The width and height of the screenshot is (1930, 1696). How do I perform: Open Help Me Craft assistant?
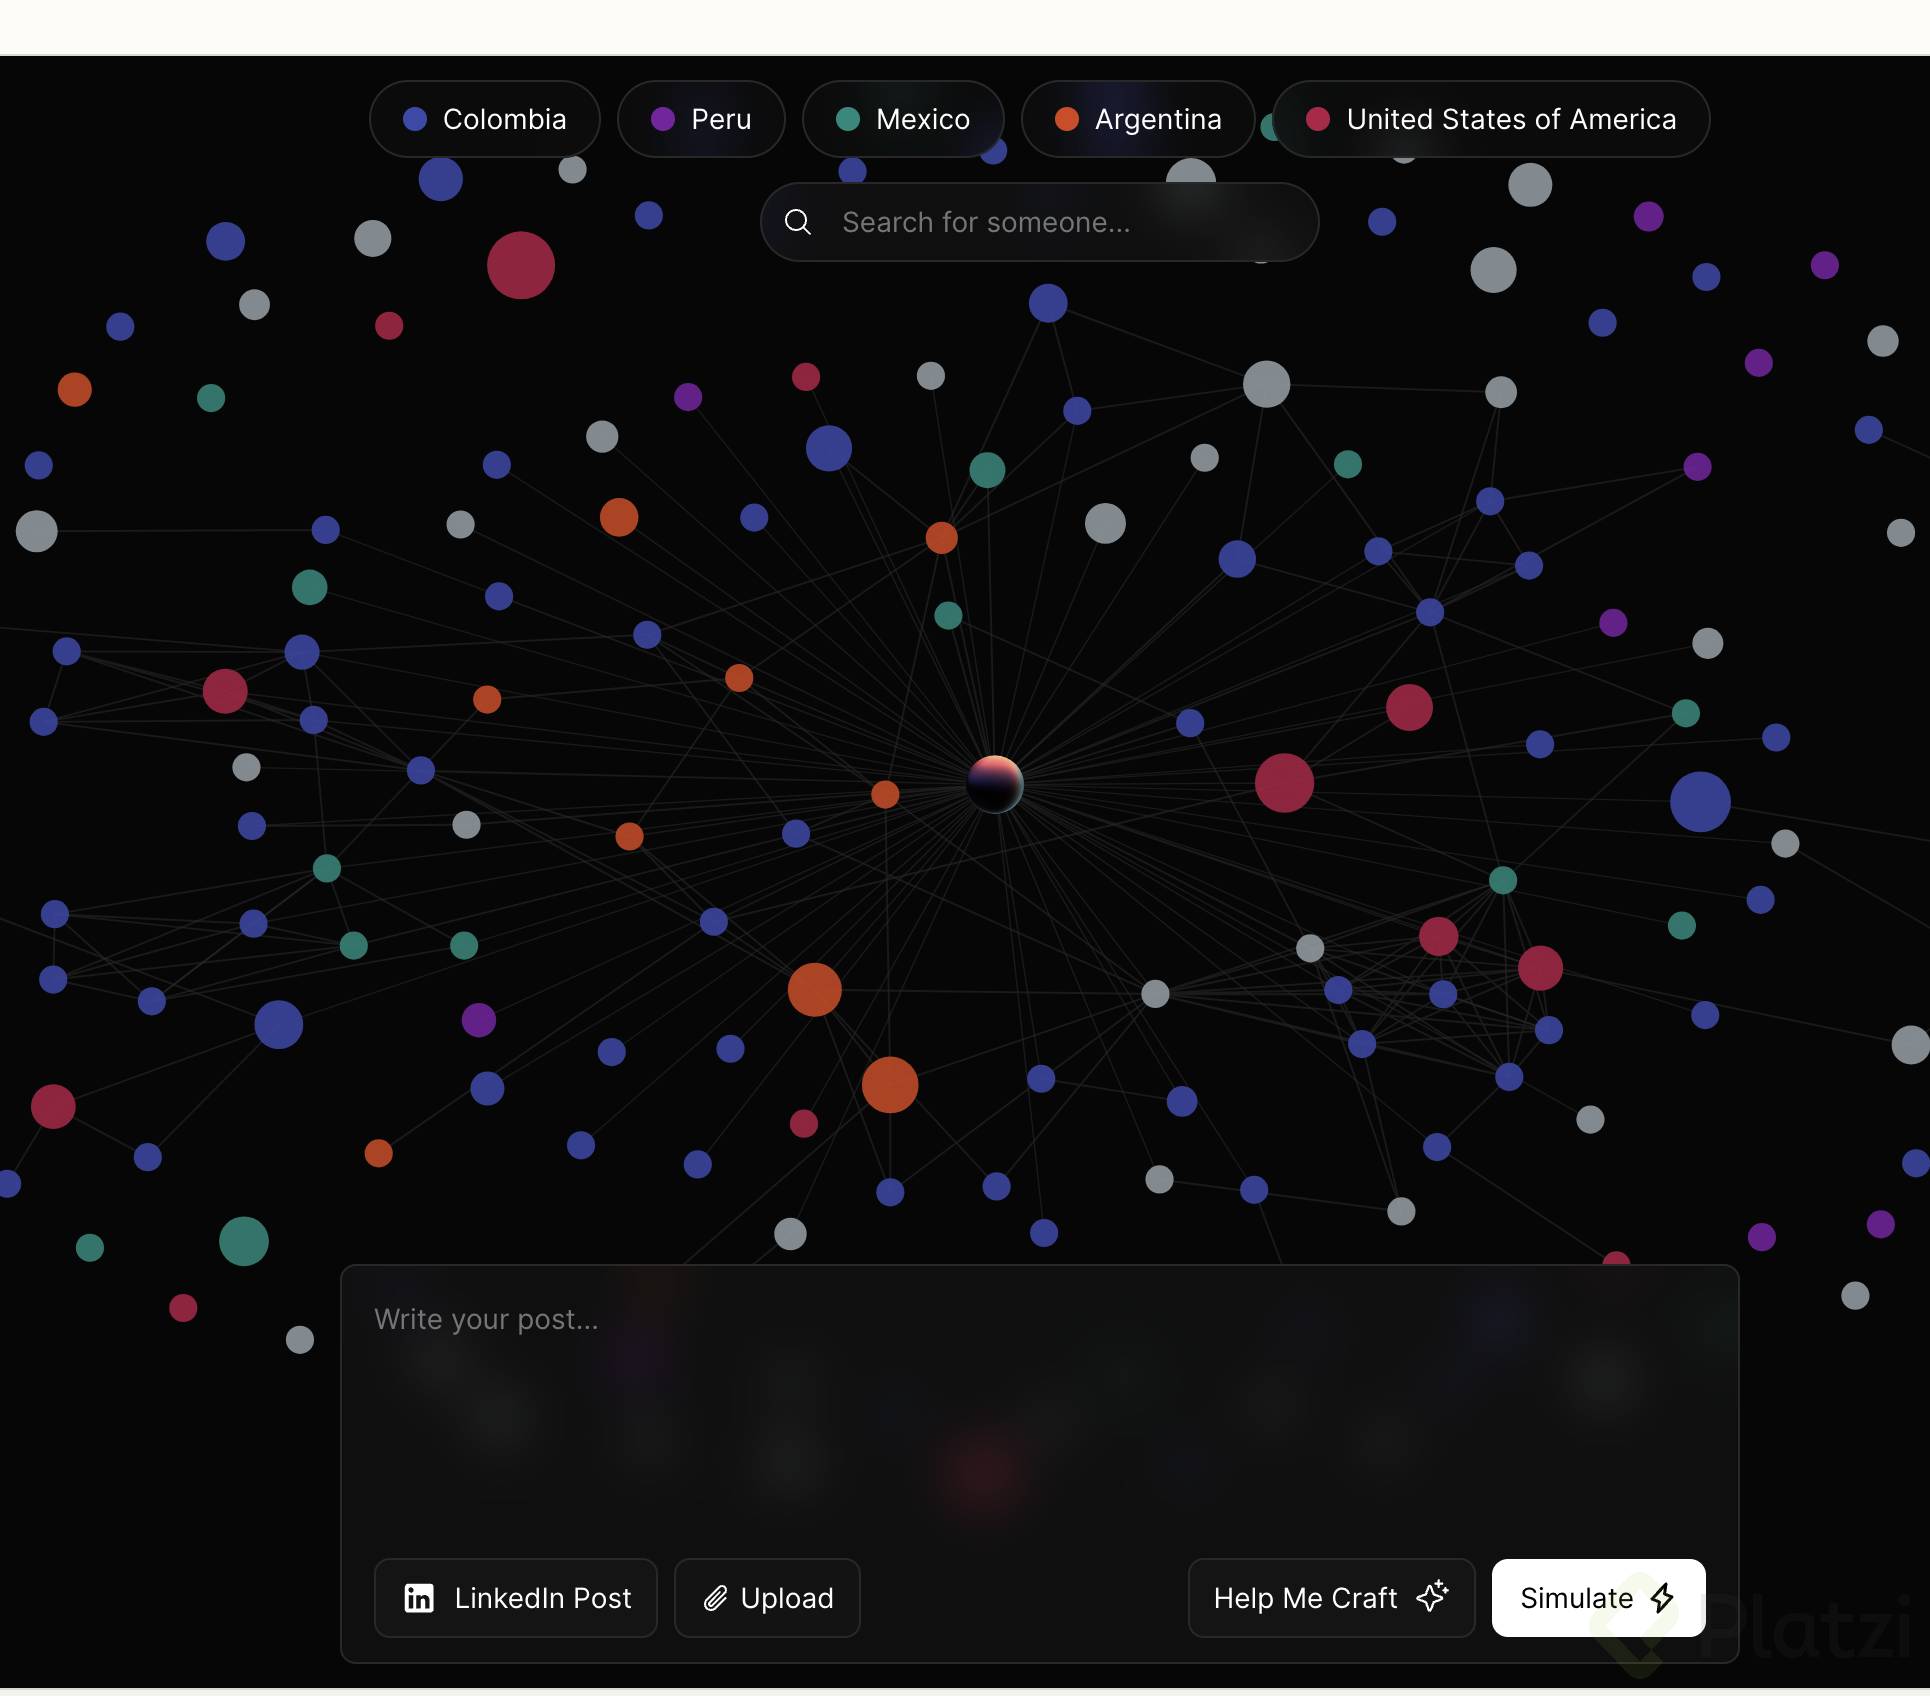point(1330,1598)
